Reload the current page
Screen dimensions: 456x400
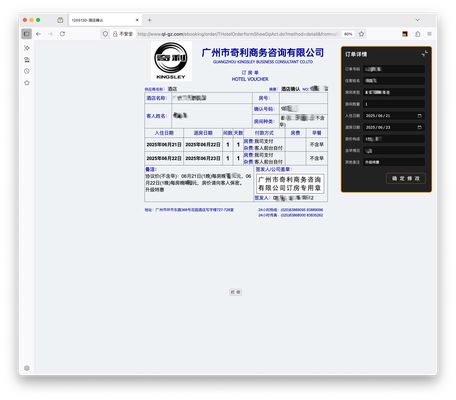point(62,34)
